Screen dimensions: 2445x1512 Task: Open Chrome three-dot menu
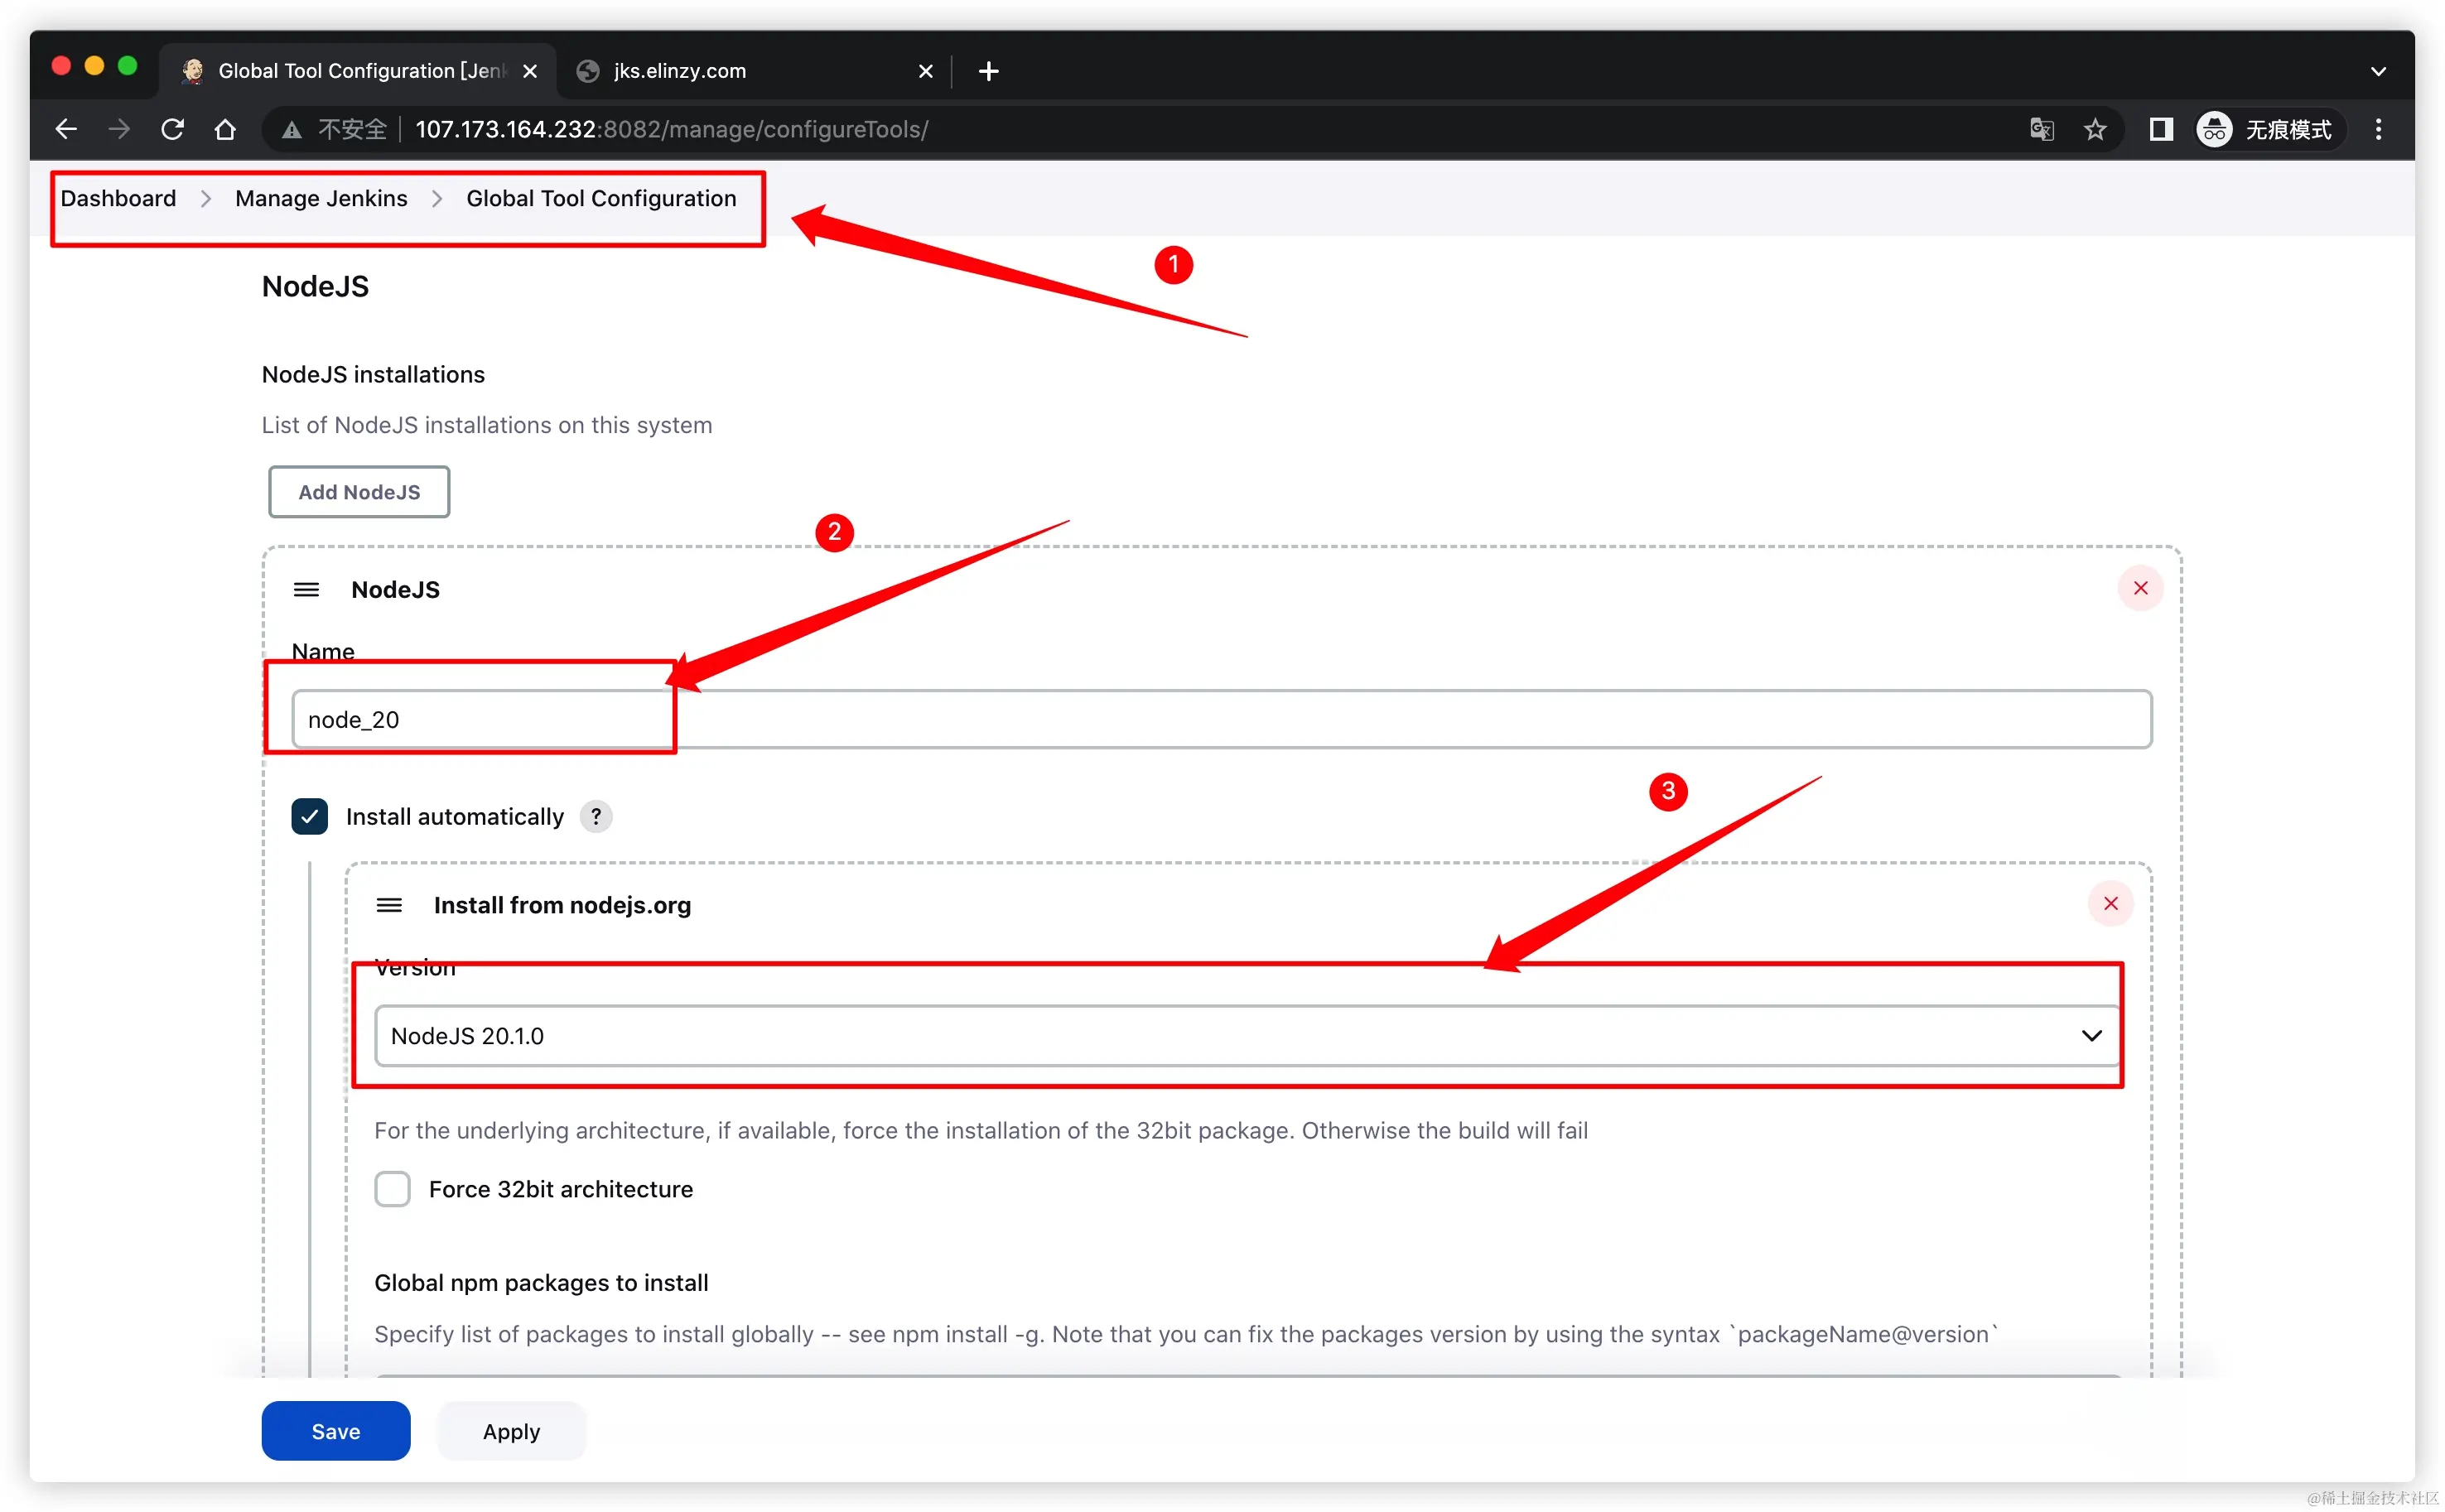pos(2378,129)
